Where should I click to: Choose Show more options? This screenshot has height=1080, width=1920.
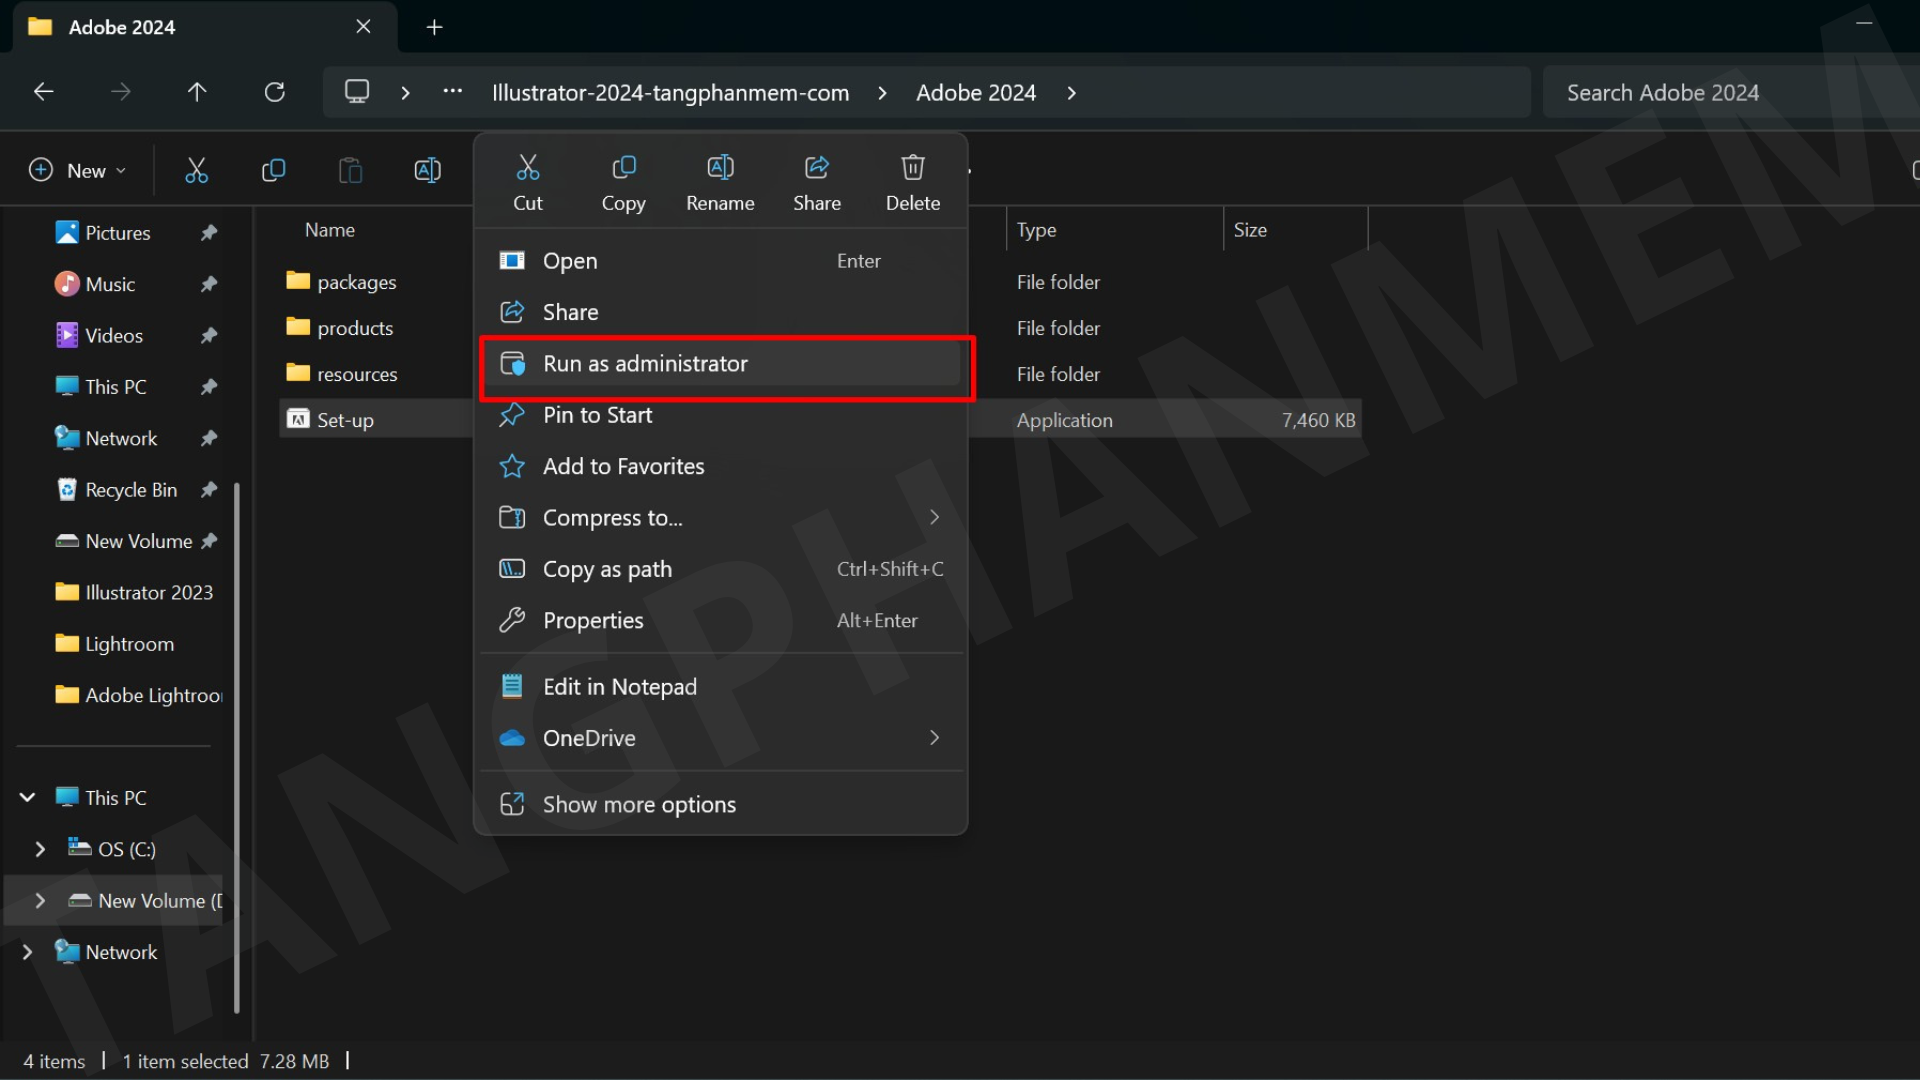(x=720, y=805)
